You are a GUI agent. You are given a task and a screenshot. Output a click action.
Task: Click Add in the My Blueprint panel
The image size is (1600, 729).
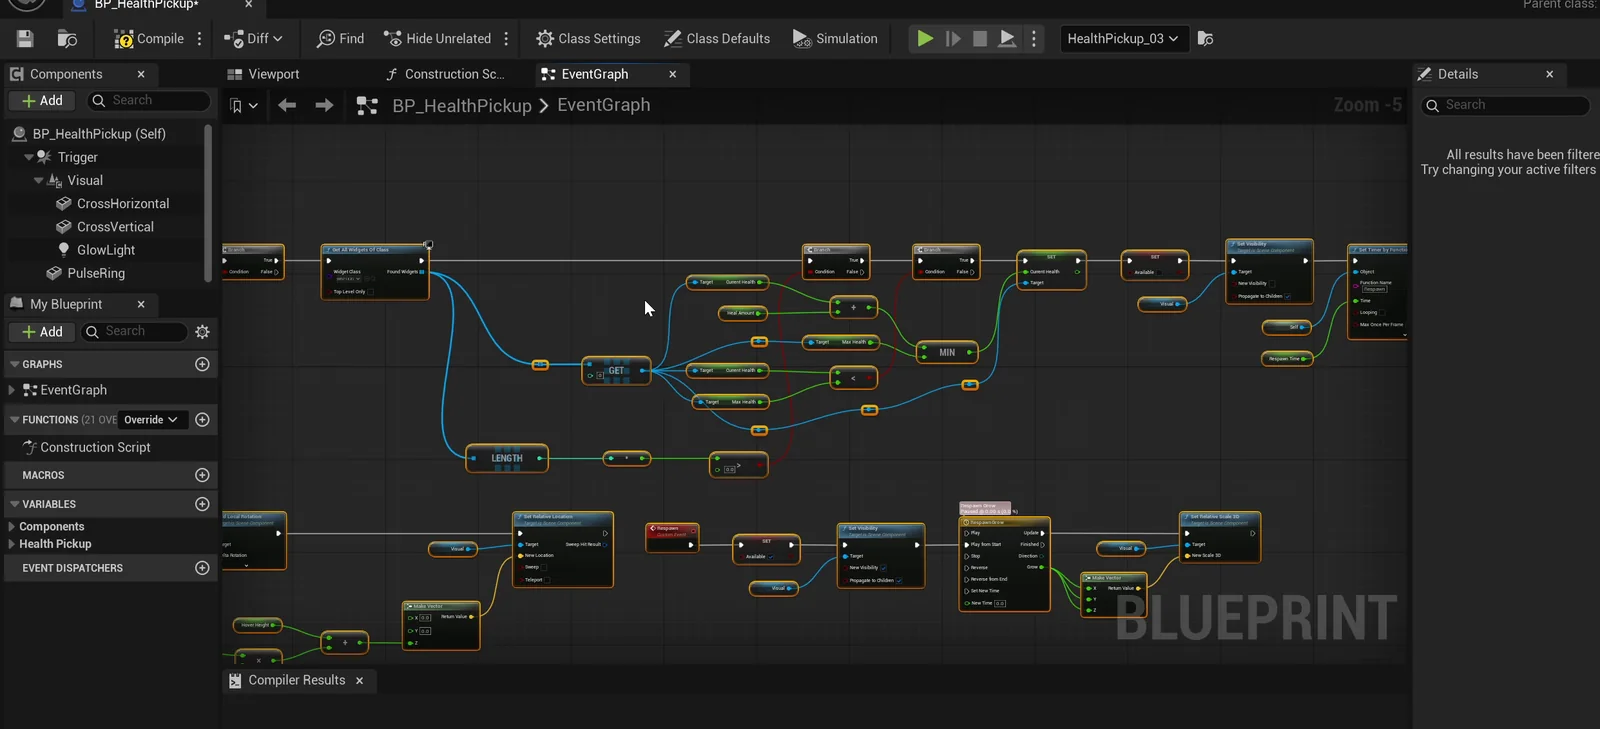[x=42, y=332]
